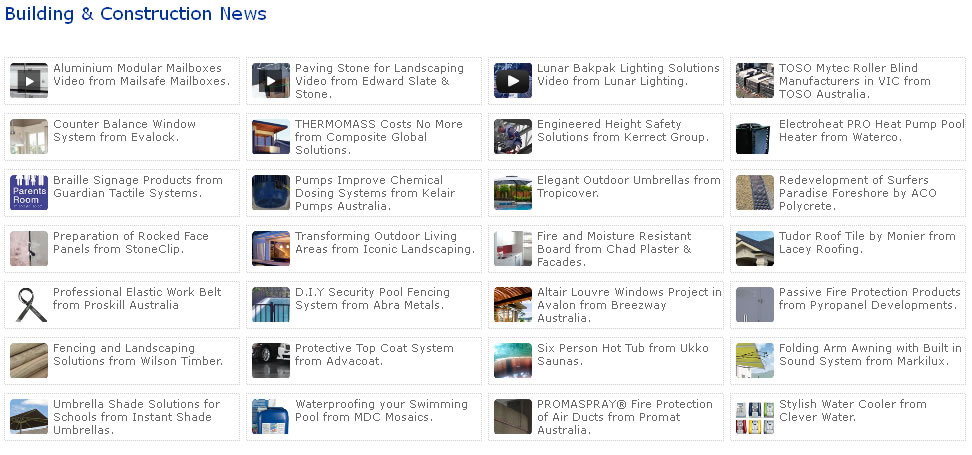Open Stylish Water Cooler from Clever Water link
The height and width of the screenshot is (455, 972).
click(x=853, y=410)
